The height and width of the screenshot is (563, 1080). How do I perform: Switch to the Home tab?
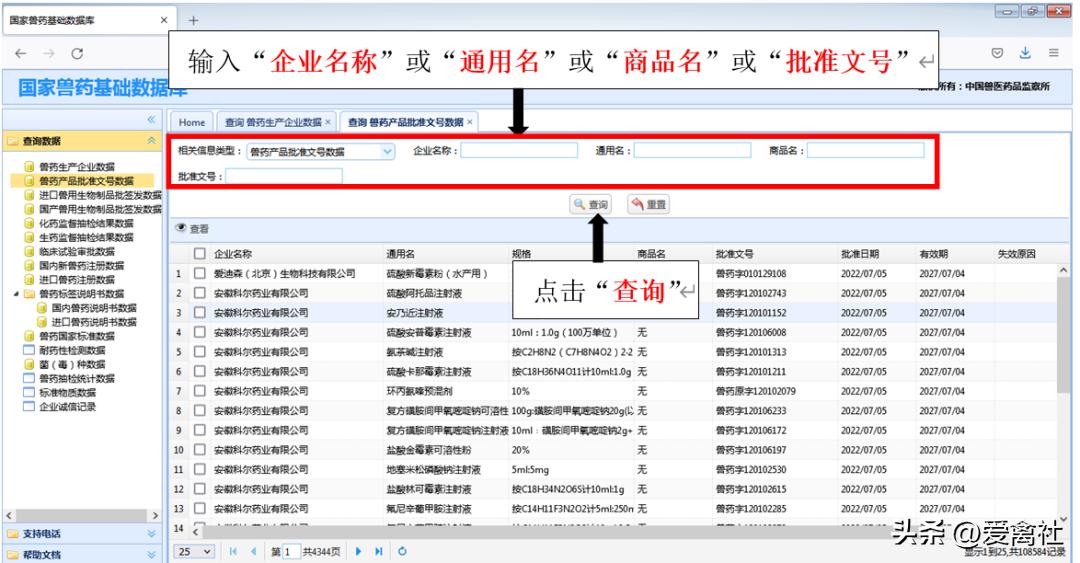click(192, 122)
